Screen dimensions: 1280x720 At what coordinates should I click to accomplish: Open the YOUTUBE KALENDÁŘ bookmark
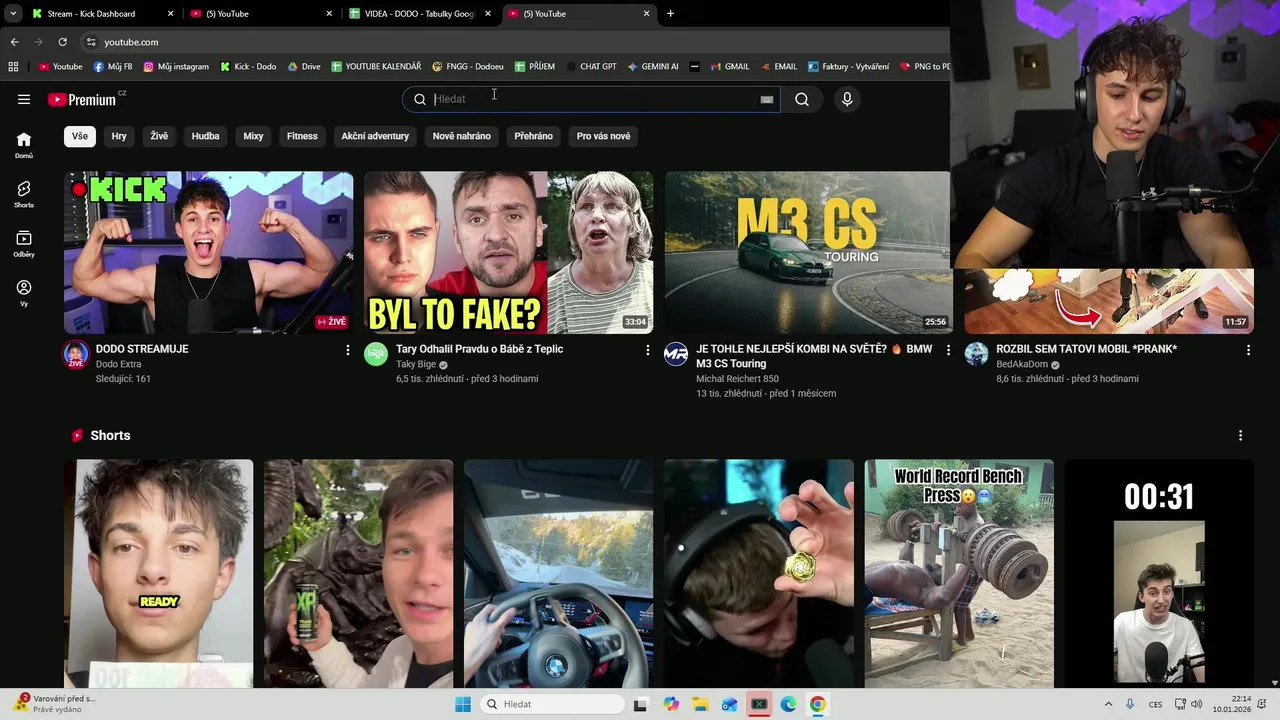[376, 66]
